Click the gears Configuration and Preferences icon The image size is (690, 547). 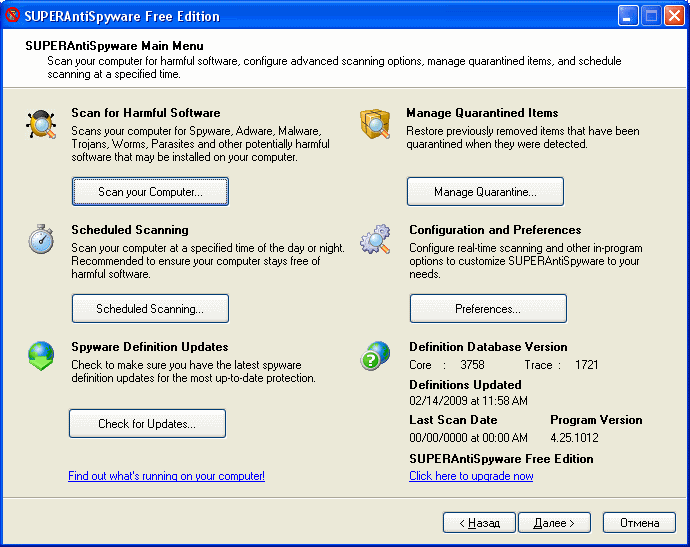pyautogui.click(x=375, y=239)
